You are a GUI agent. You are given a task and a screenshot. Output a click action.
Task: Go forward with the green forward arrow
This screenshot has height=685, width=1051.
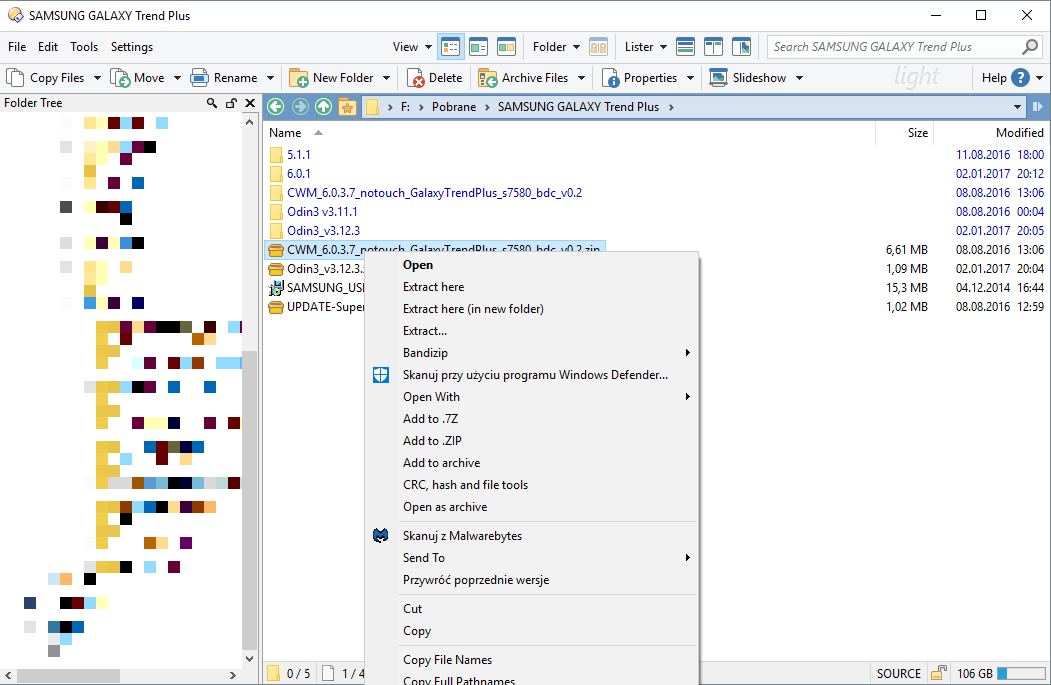[300, 107]
